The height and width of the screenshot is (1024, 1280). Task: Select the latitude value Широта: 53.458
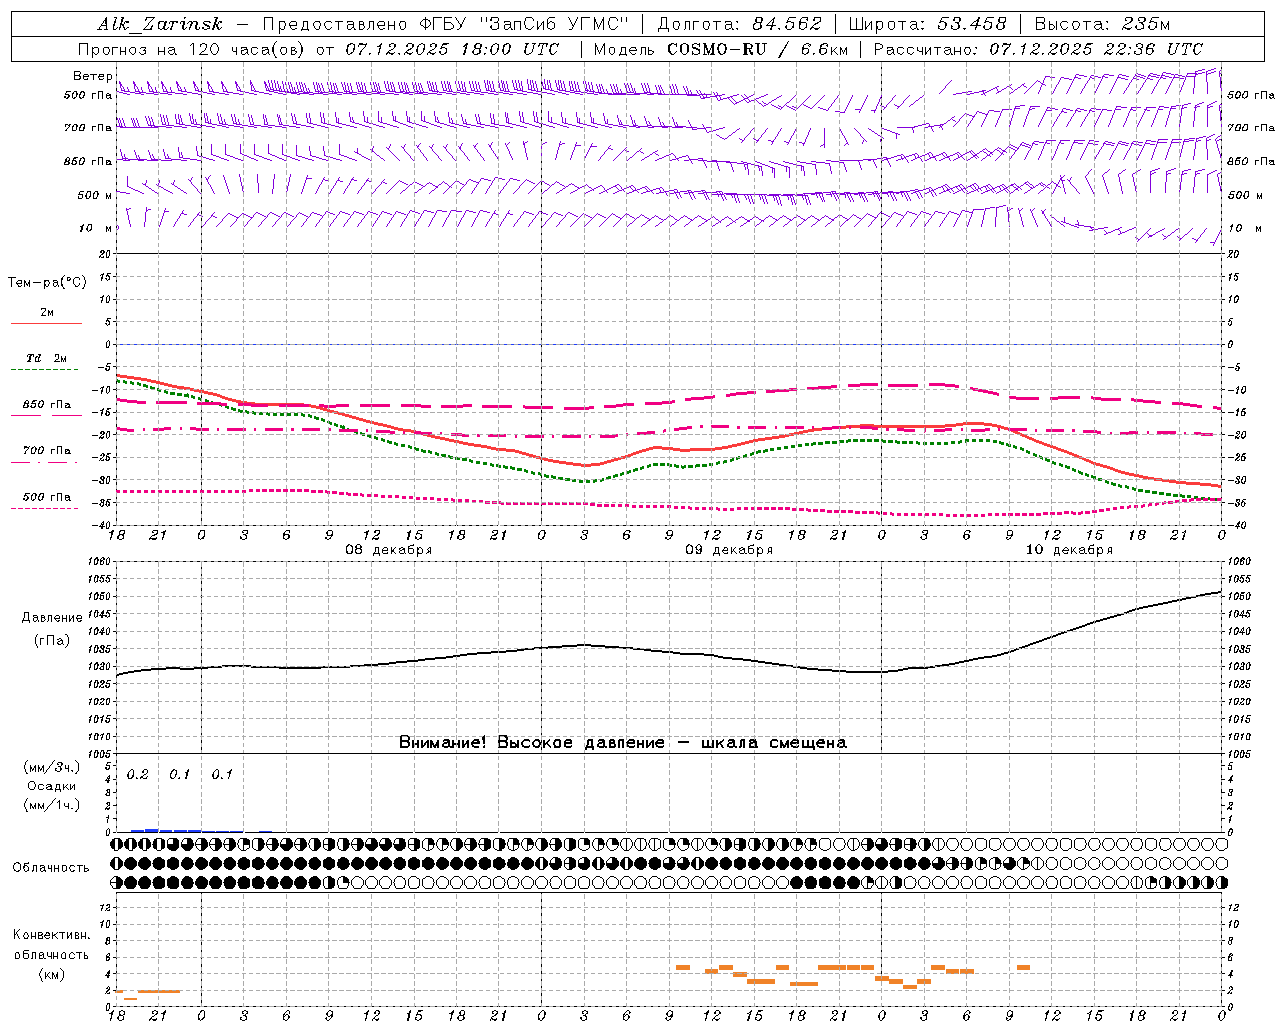pos(927,24)
